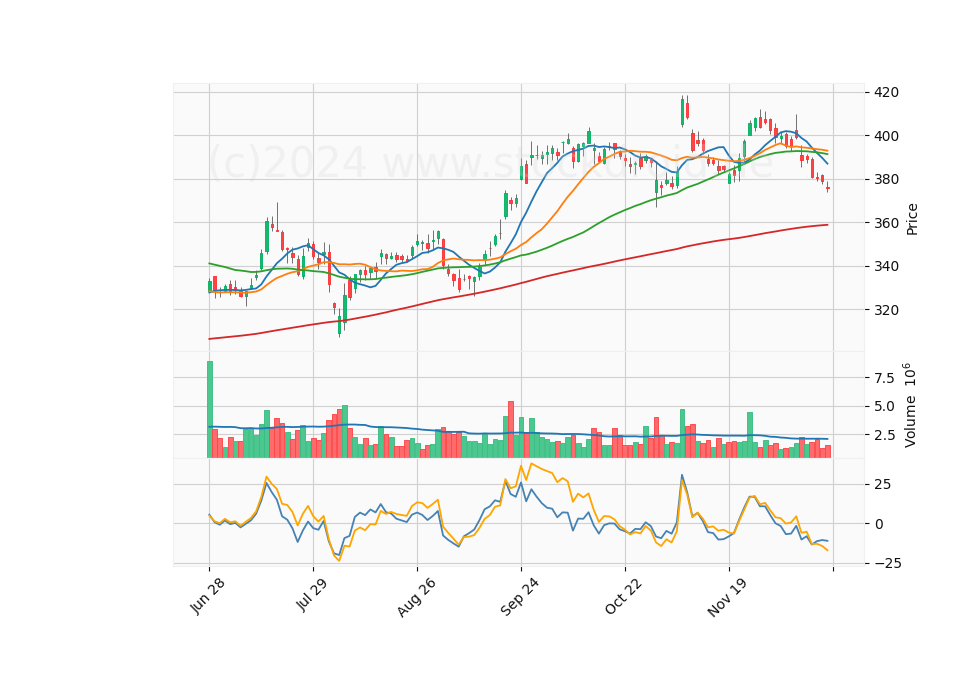Click the lowest candlestick near 310 in August
The height and width of the screenshot is (690, 960).
[x=340, y=323]
